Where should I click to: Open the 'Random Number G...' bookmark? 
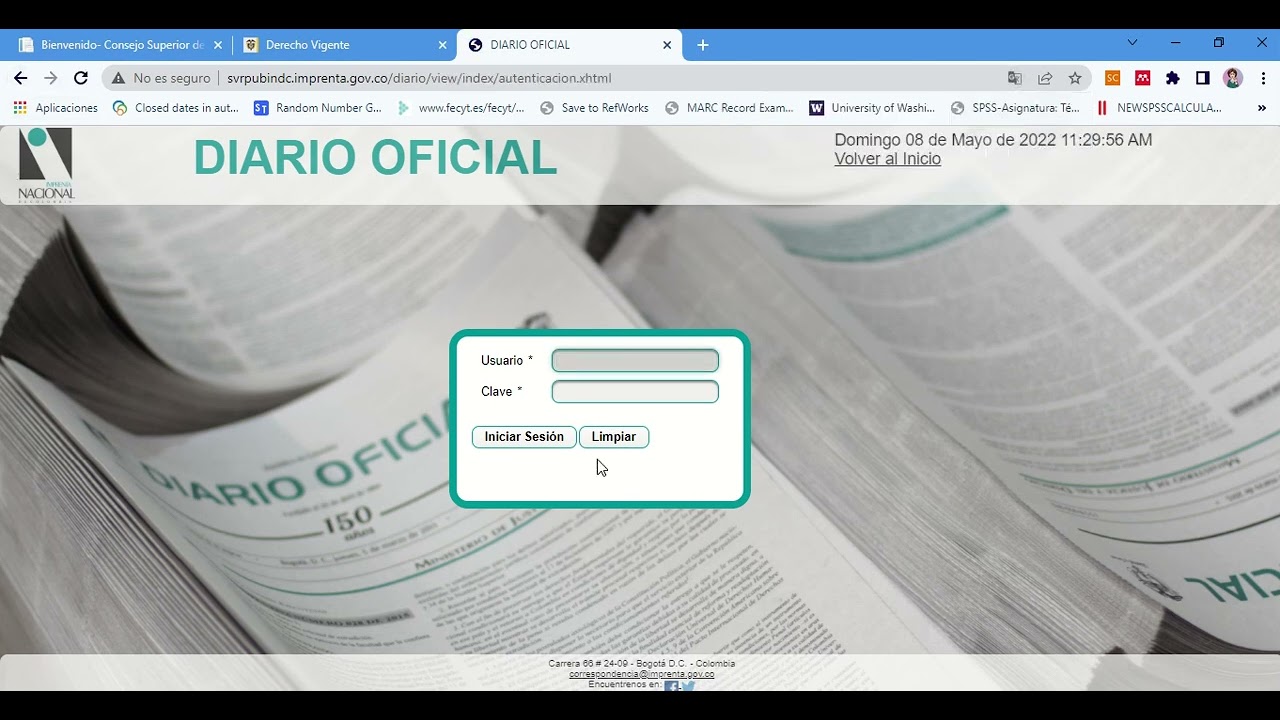tap(318, 108)
